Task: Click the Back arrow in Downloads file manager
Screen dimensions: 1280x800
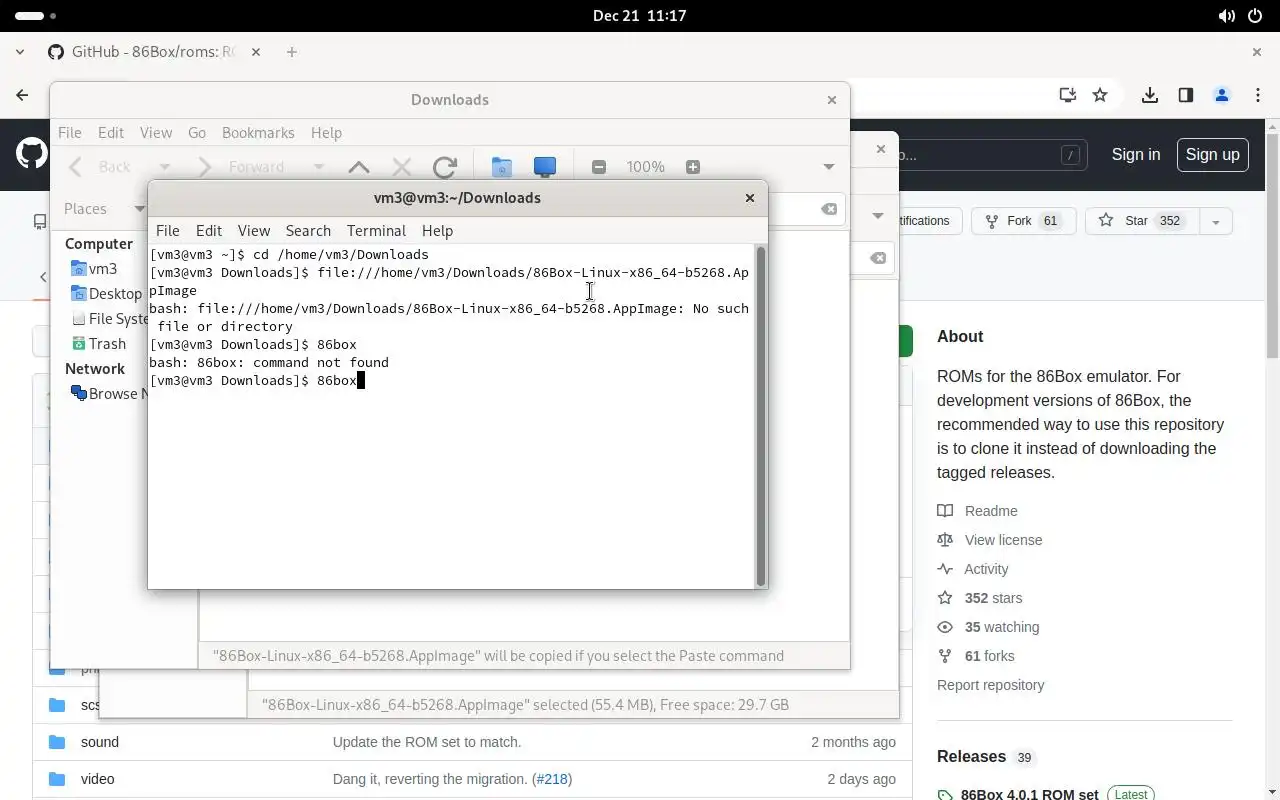Action: [x=76, y=167]
